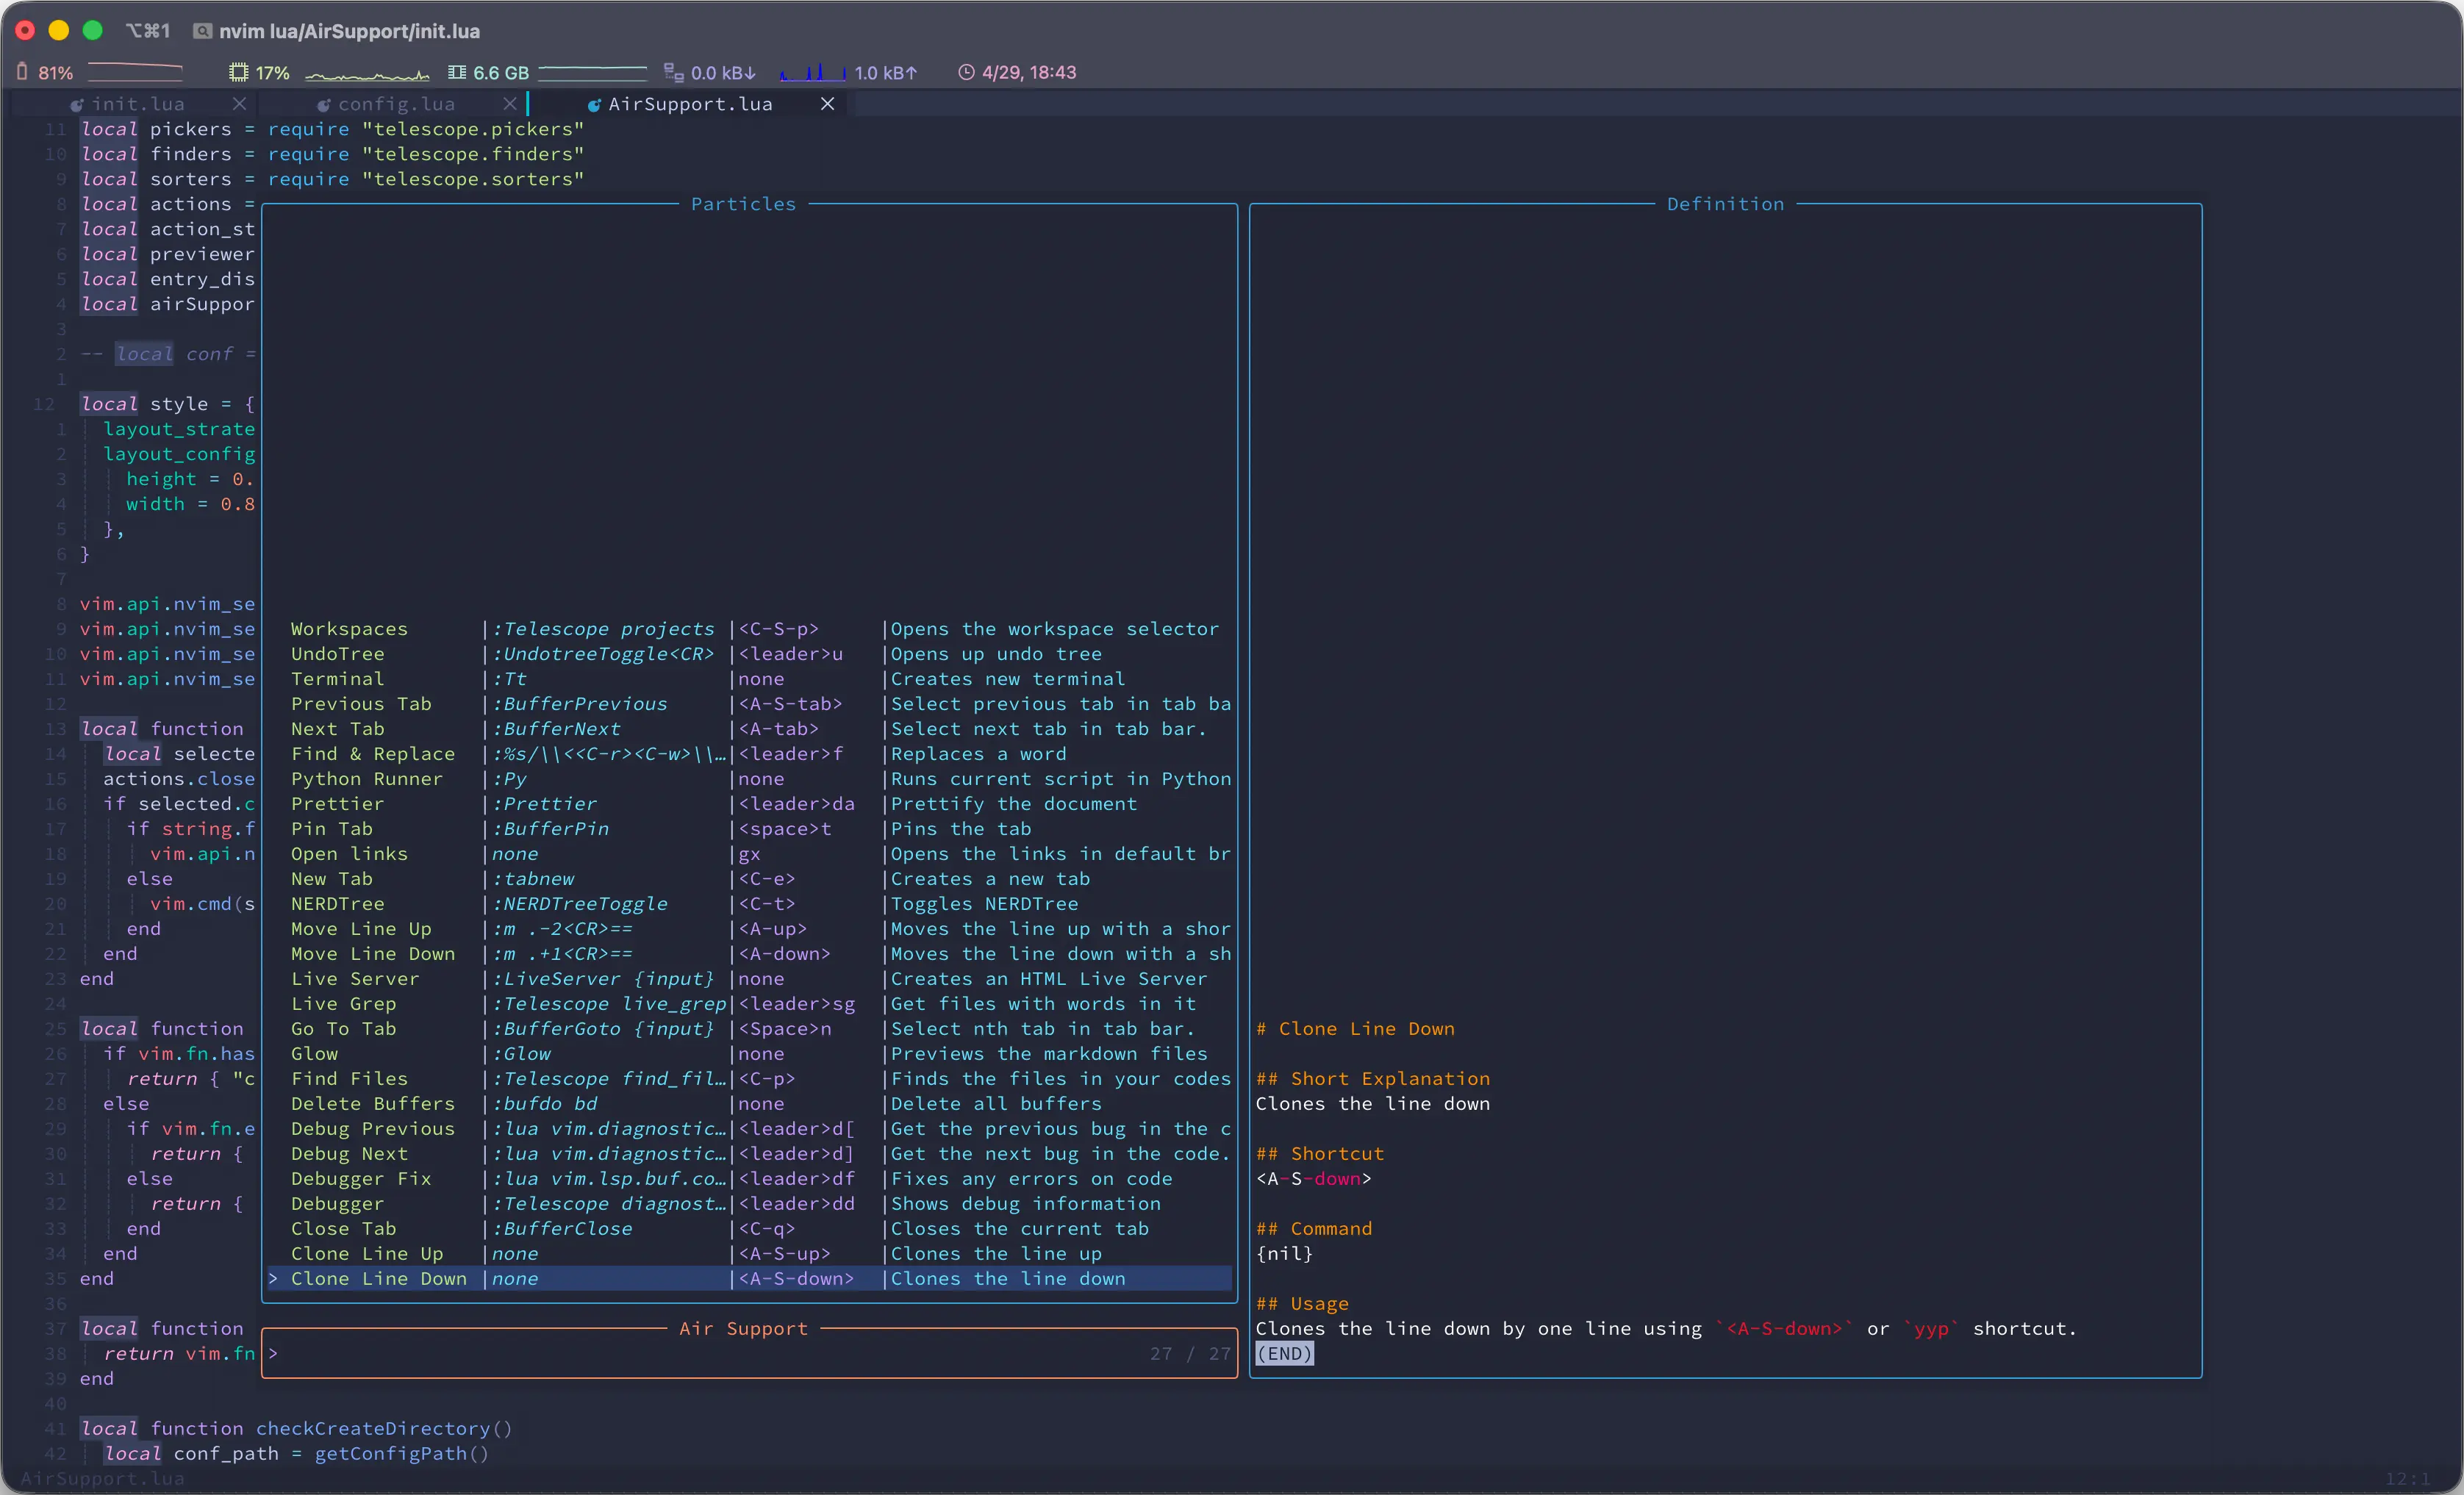2464x1495 pixels.
Task: Close the AirSupport.lua tab
Action: tap(827, 104)
